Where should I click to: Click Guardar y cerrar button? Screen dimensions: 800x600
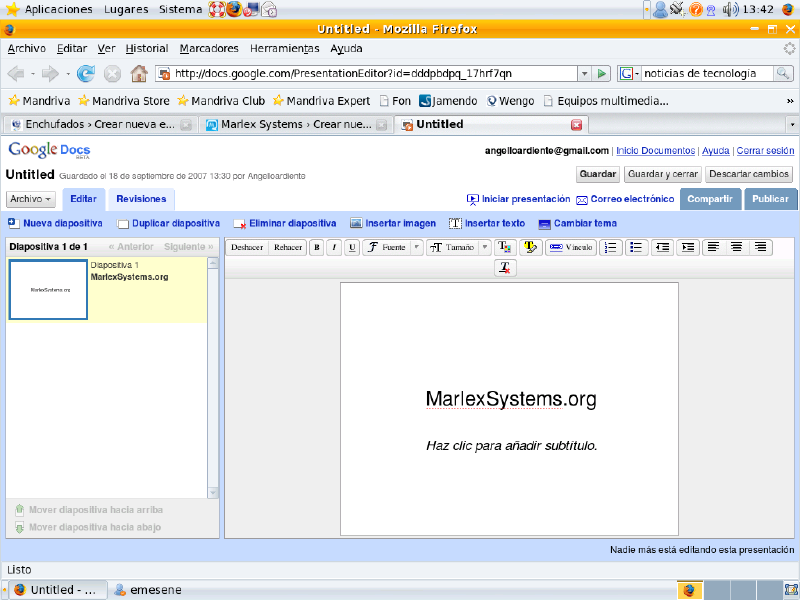pos(663,174)
